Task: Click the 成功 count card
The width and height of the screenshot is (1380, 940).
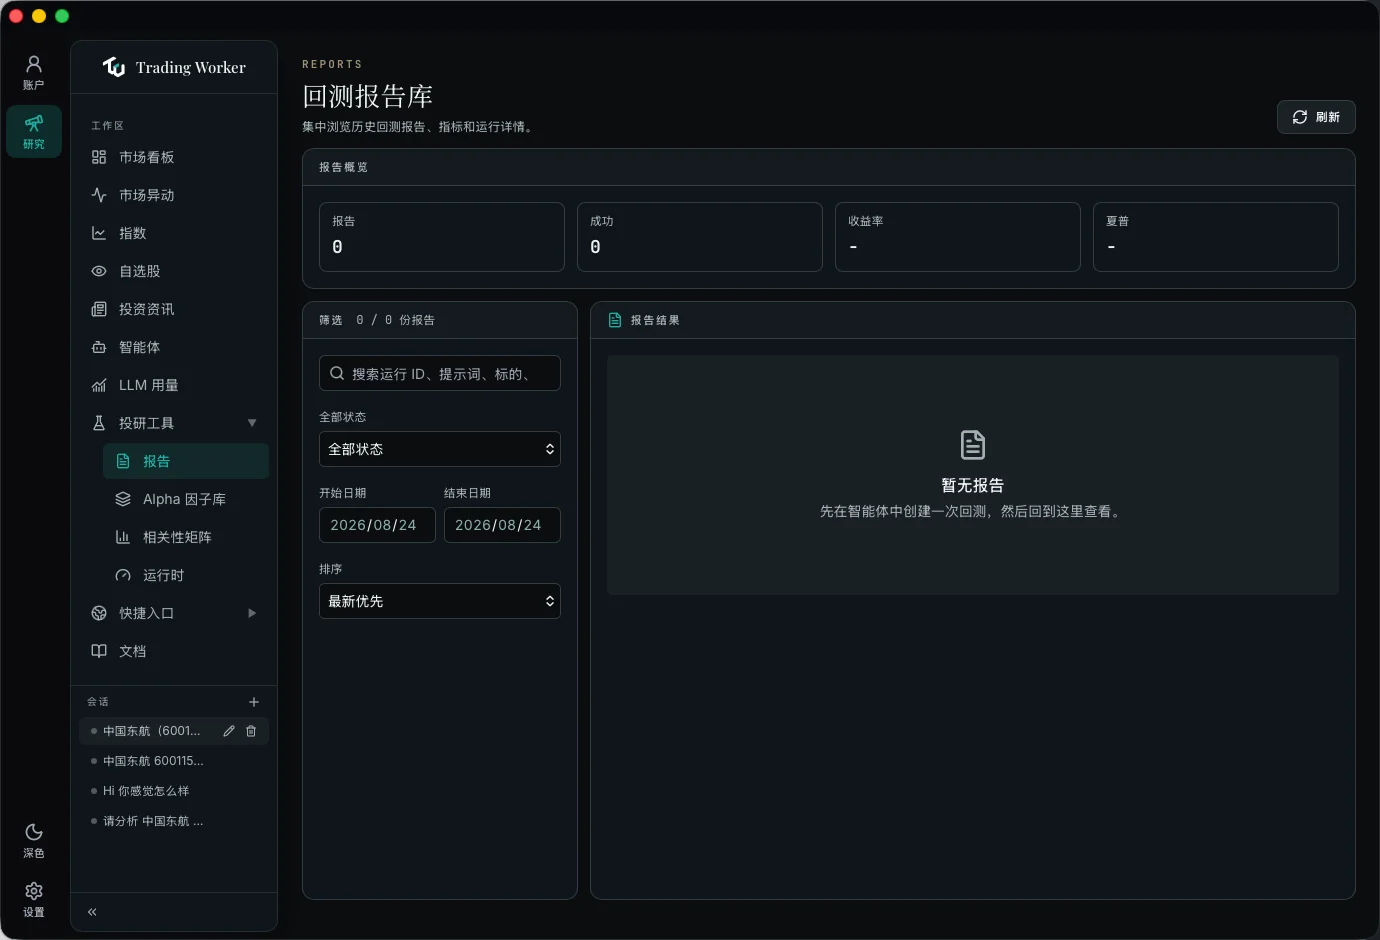Action: click(700, 237)
